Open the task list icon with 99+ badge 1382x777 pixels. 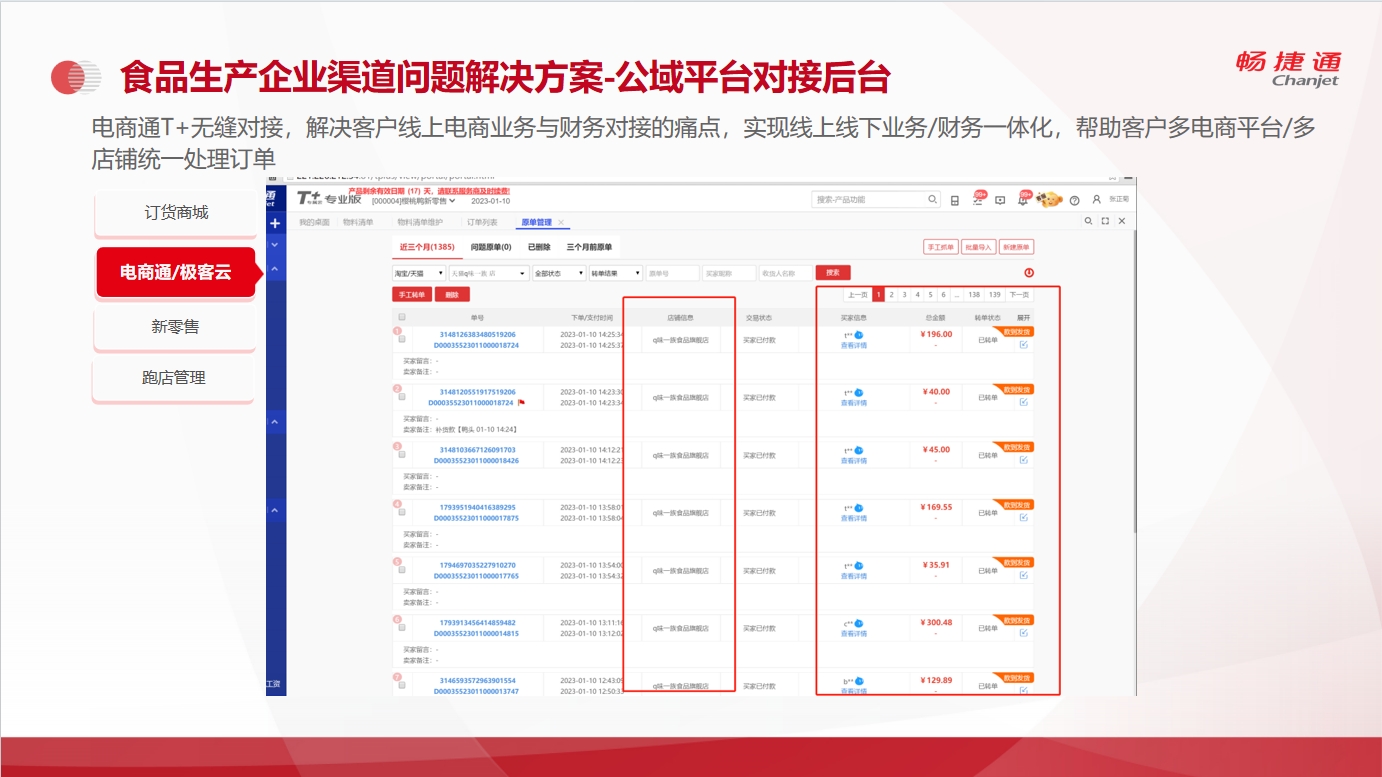tap(978, 199)
